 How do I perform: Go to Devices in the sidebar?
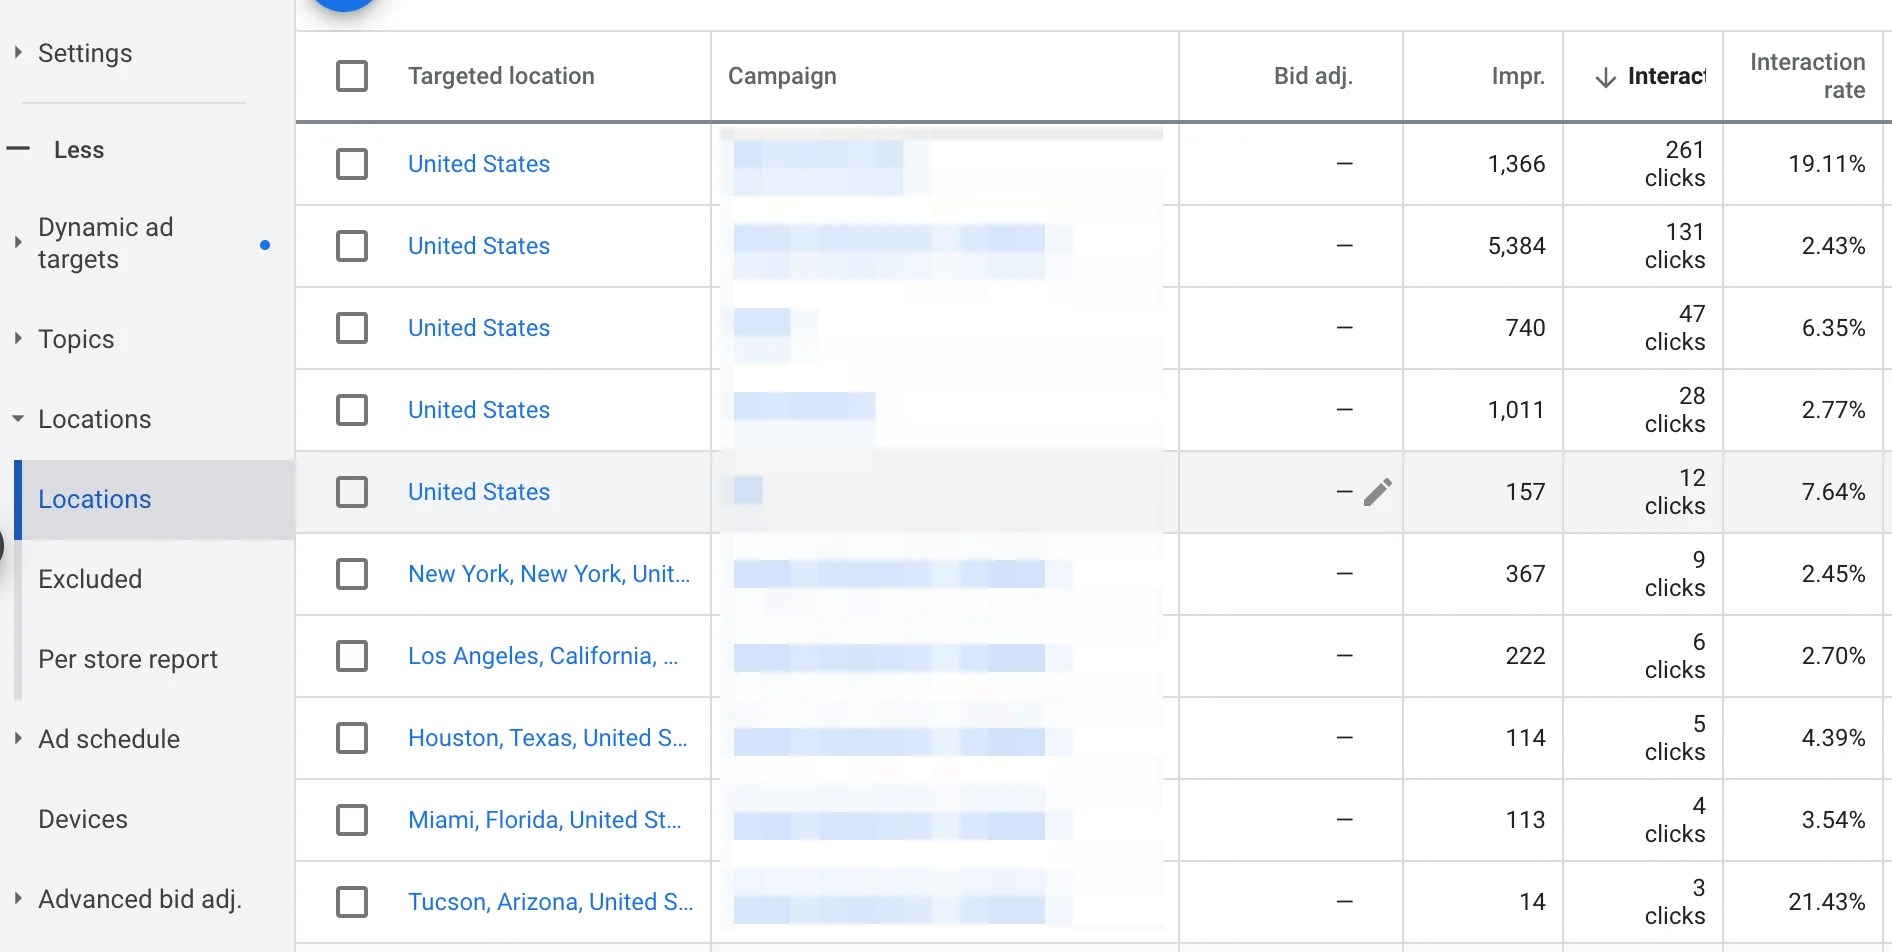83,819
